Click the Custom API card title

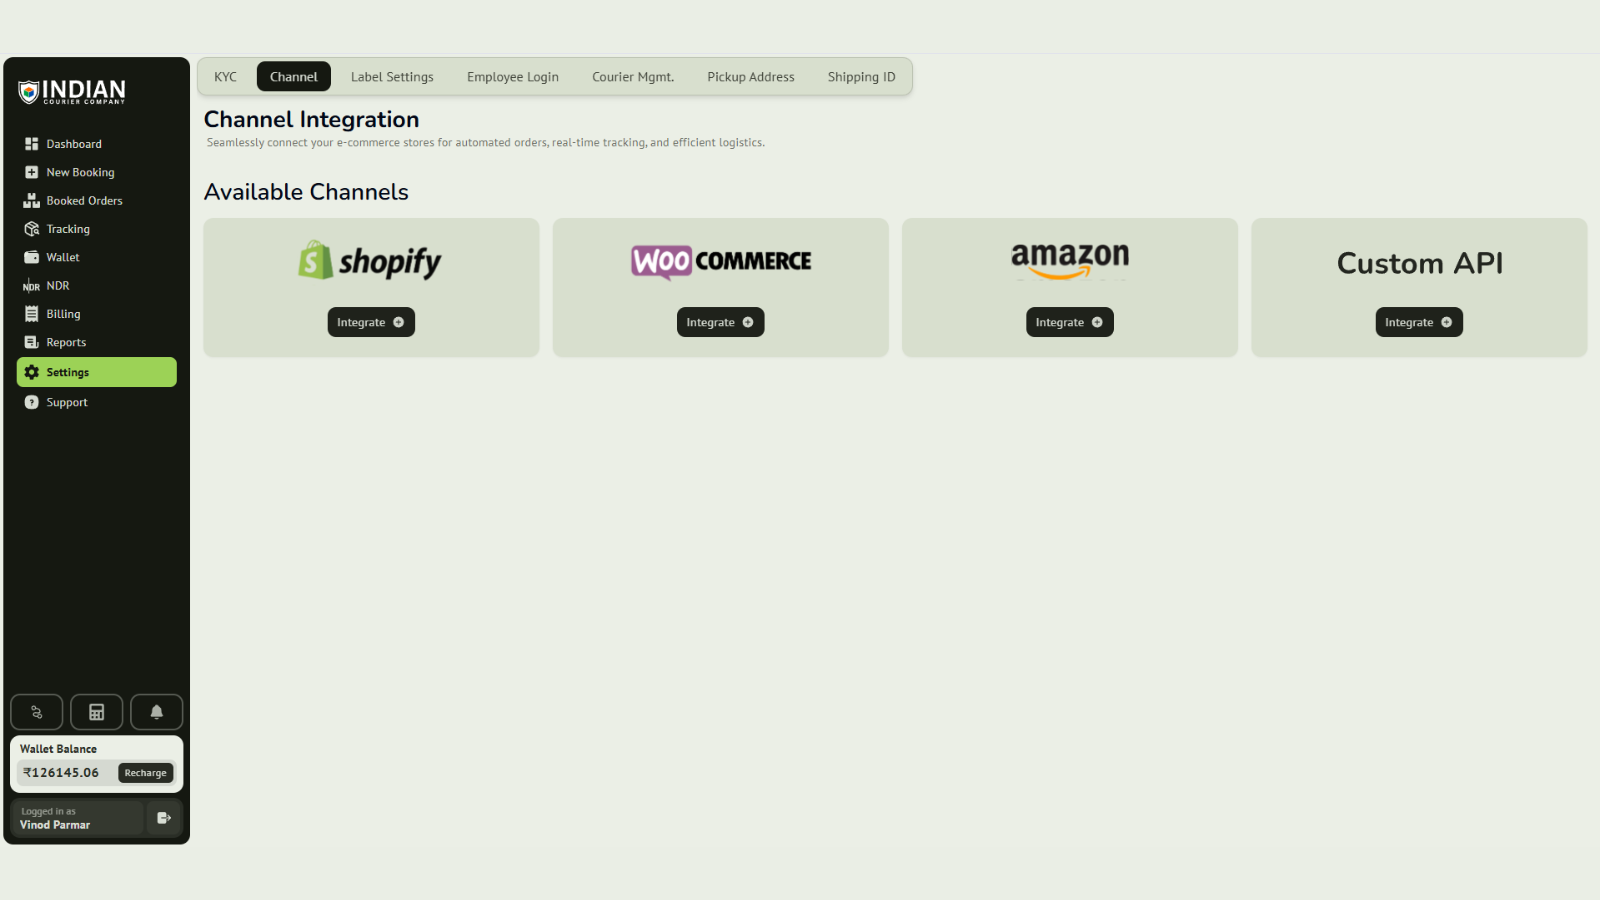(x=1420, y=263)
